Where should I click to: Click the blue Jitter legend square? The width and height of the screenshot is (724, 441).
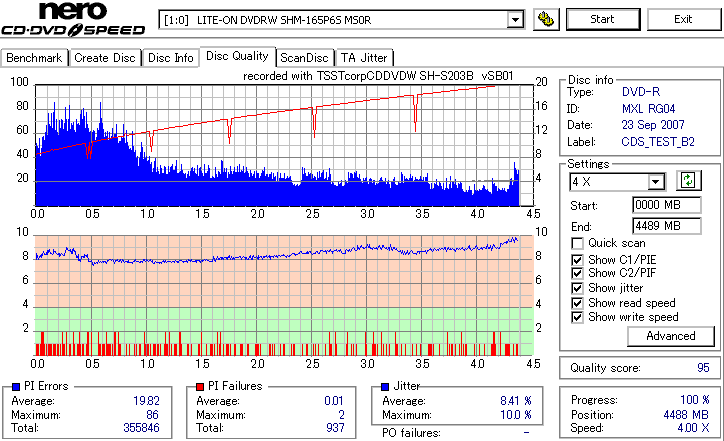pyautogui.click(x=385, y=387)
